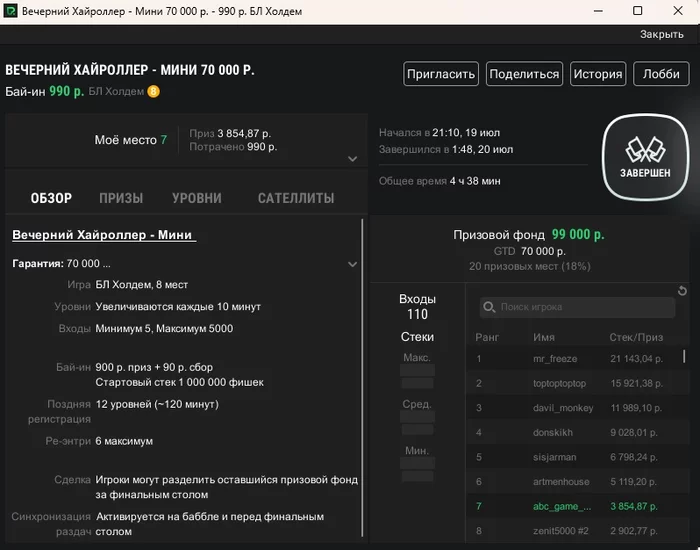
Task: Click the magnifier search icon
Action: tap(489, 307)
